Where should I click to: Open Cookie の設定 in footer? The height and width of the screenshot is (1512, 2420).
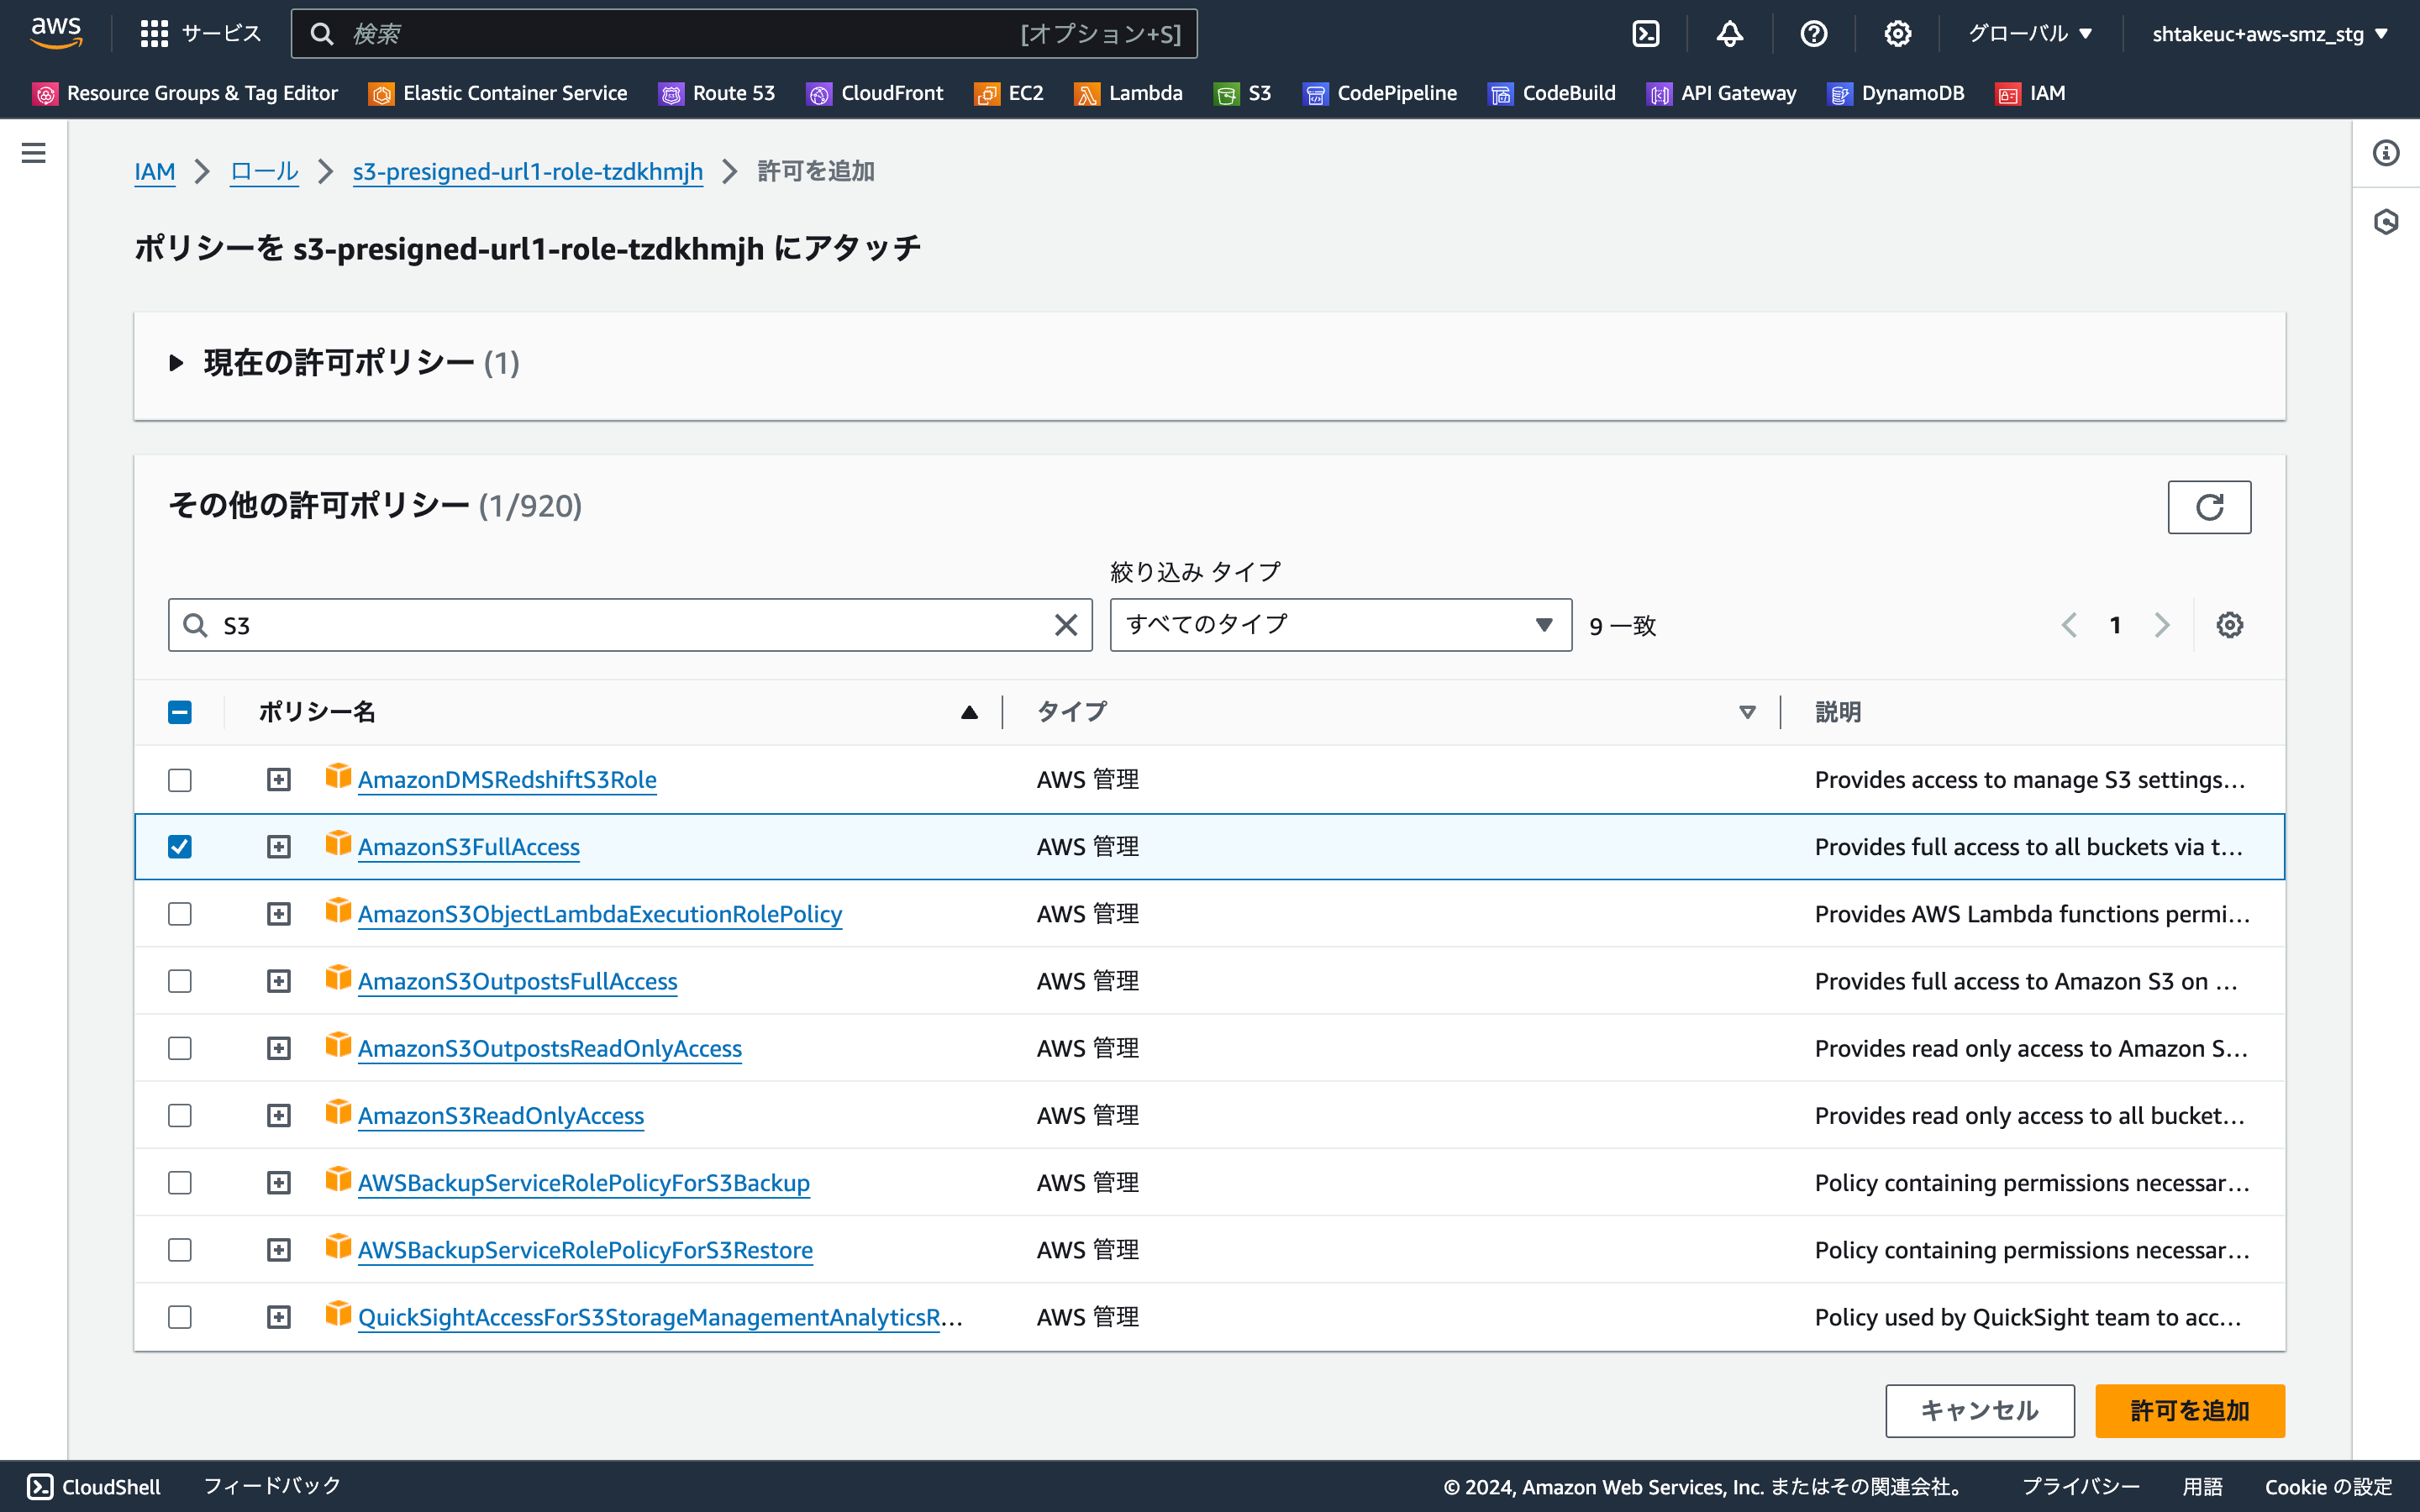(2328, 1487)
